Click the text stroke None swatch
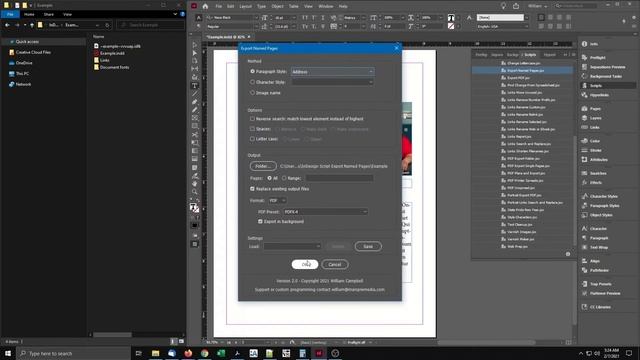 (451, 27)
